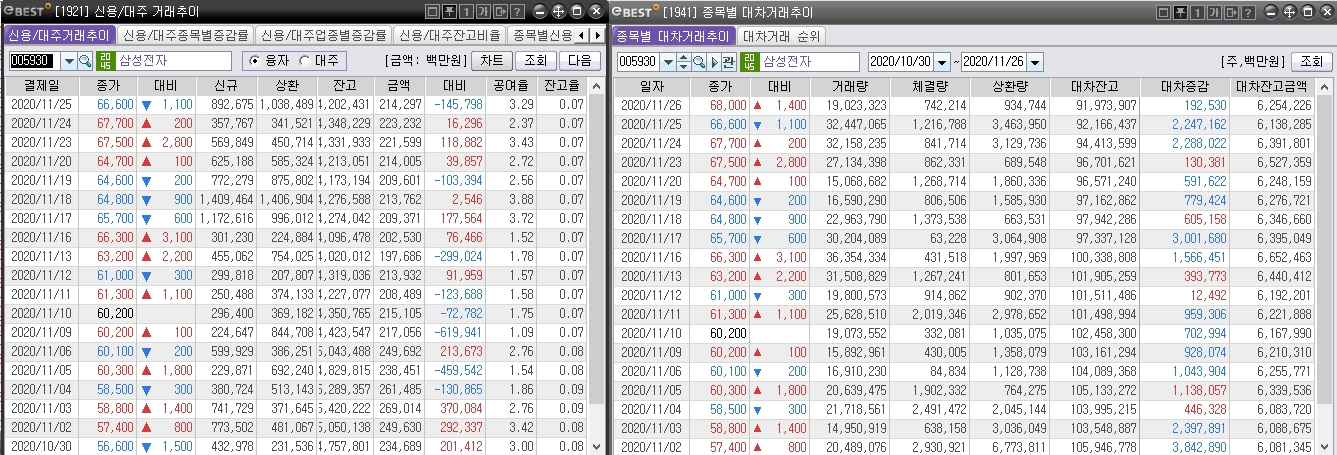
Task: Click 삼성전자 name field in 1921 window
Action: click(x=174, y=61)
